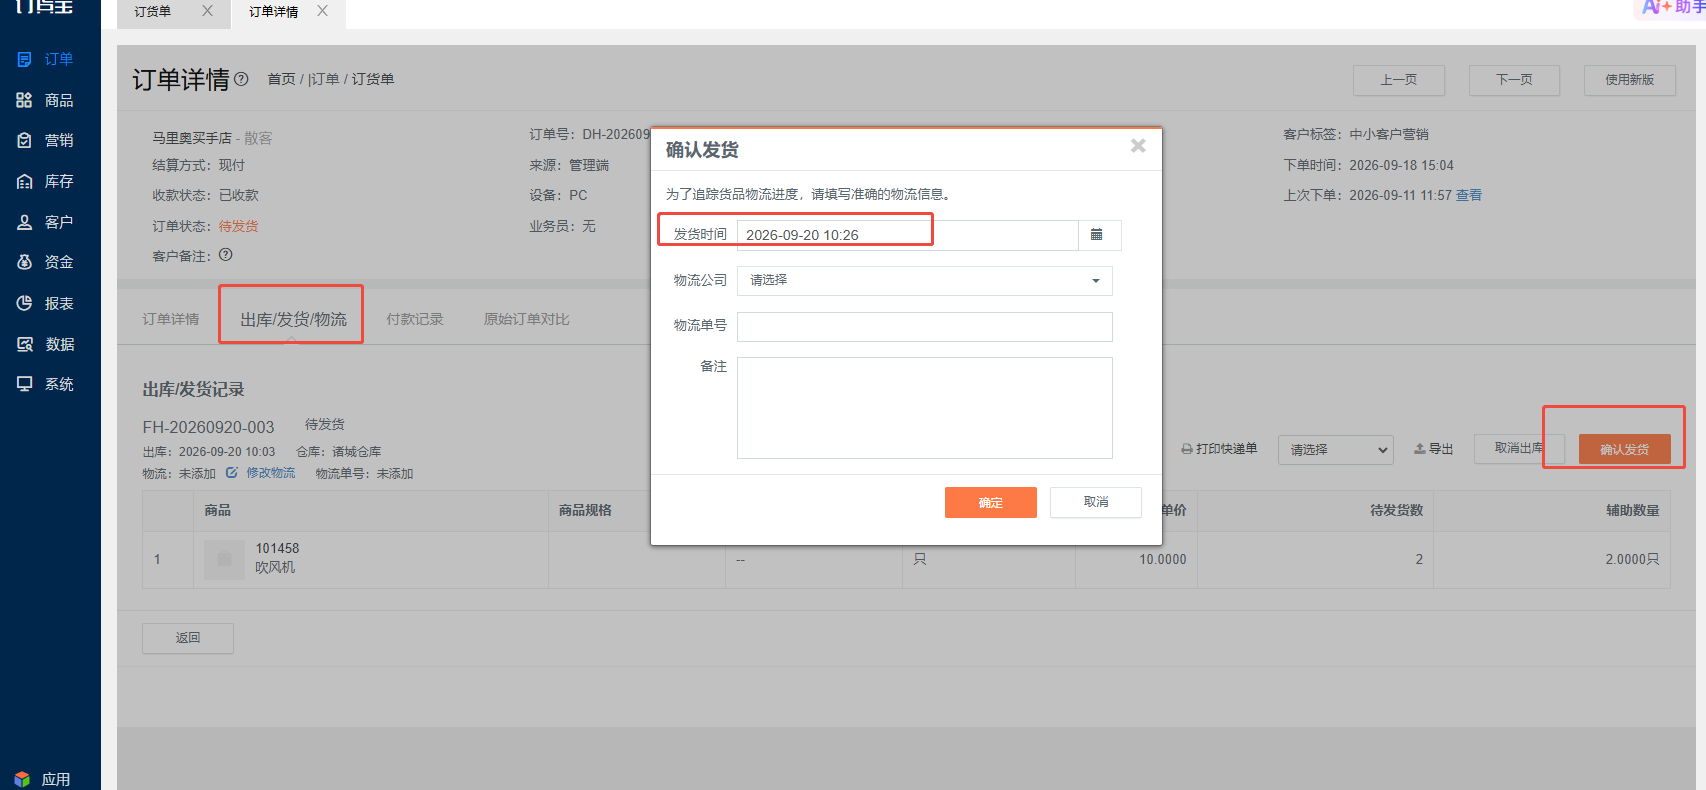This screenshot has height=790, width=1706.
Task: Click the 修改物流 link
Action: (x=271, y=473)
